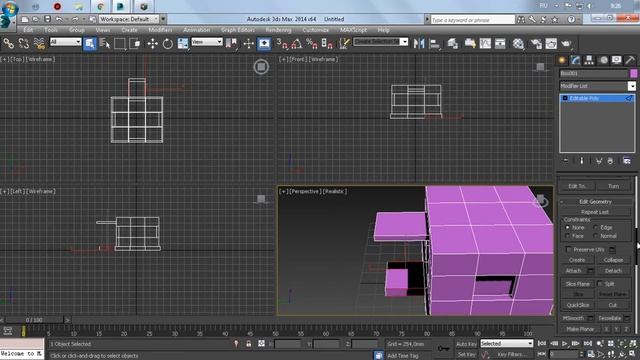This screenshot has width=640, height=360.
Task: Open the Material Editor
Action: 518,43
